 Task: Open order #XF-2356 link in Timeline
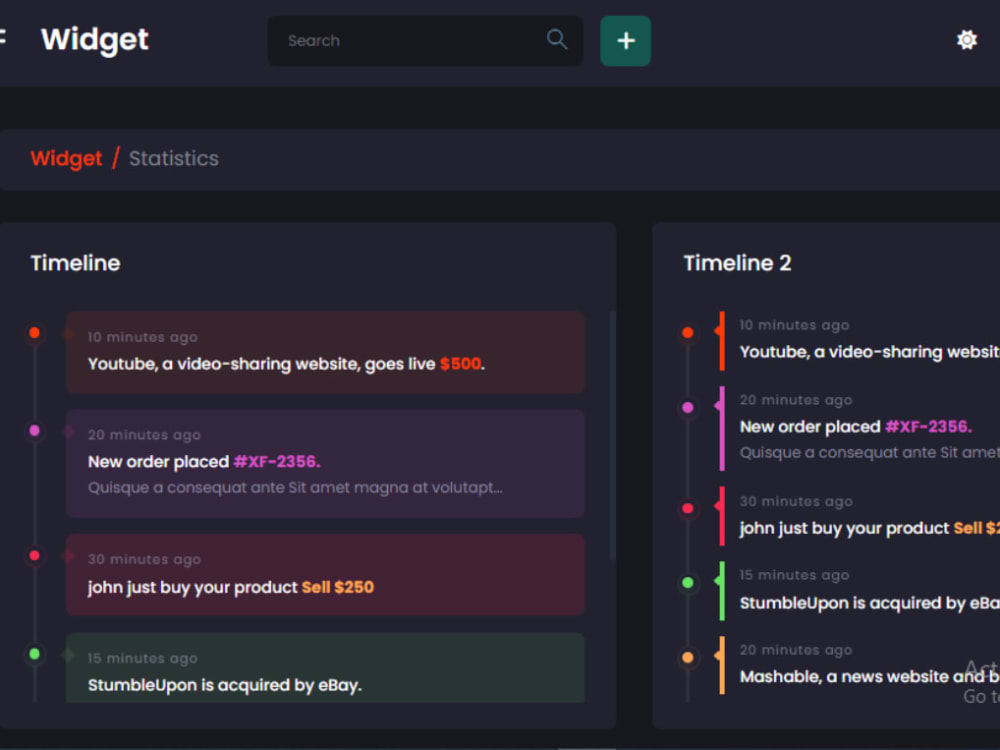pyautogui.click(x=277, y=461)
